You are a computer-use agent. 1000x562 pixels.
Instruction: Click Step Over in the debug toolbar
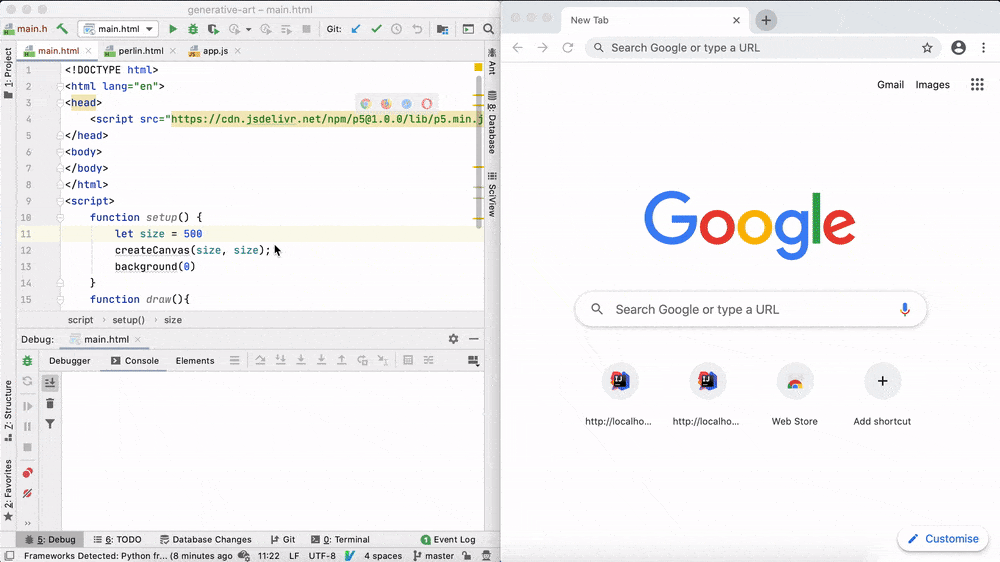(260, 360)
